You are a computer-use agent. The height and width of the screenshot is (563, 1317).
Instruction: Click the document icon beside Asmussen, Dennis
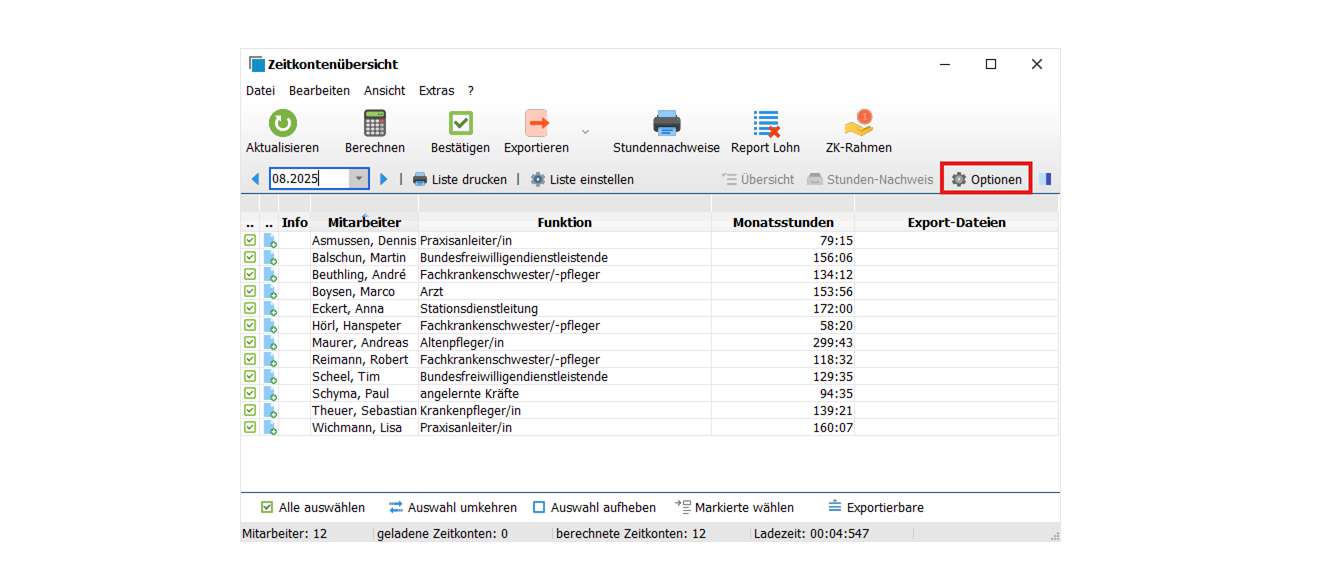[x=270, y=241]
